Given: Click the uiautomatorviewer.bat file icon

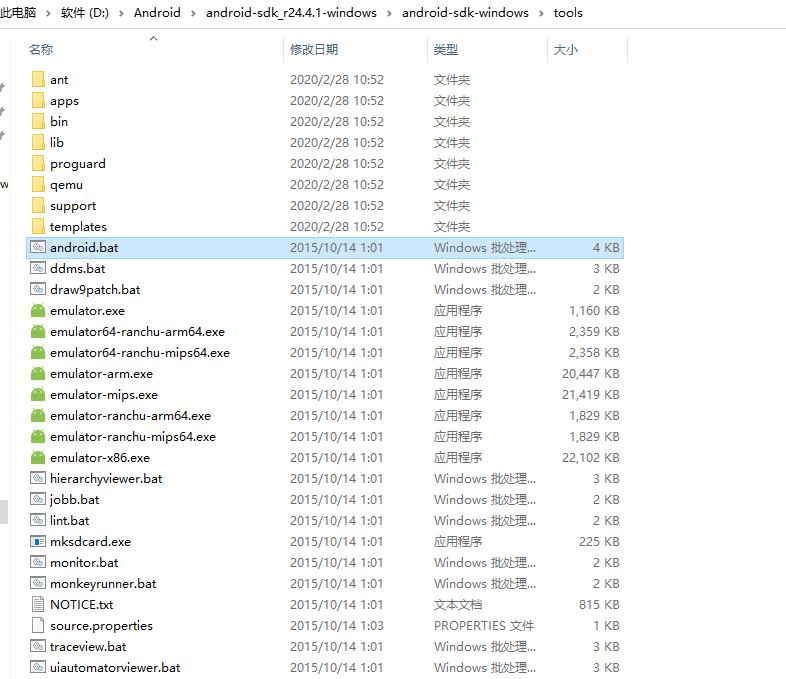Looking at the screenshot, I should point(38,667).
